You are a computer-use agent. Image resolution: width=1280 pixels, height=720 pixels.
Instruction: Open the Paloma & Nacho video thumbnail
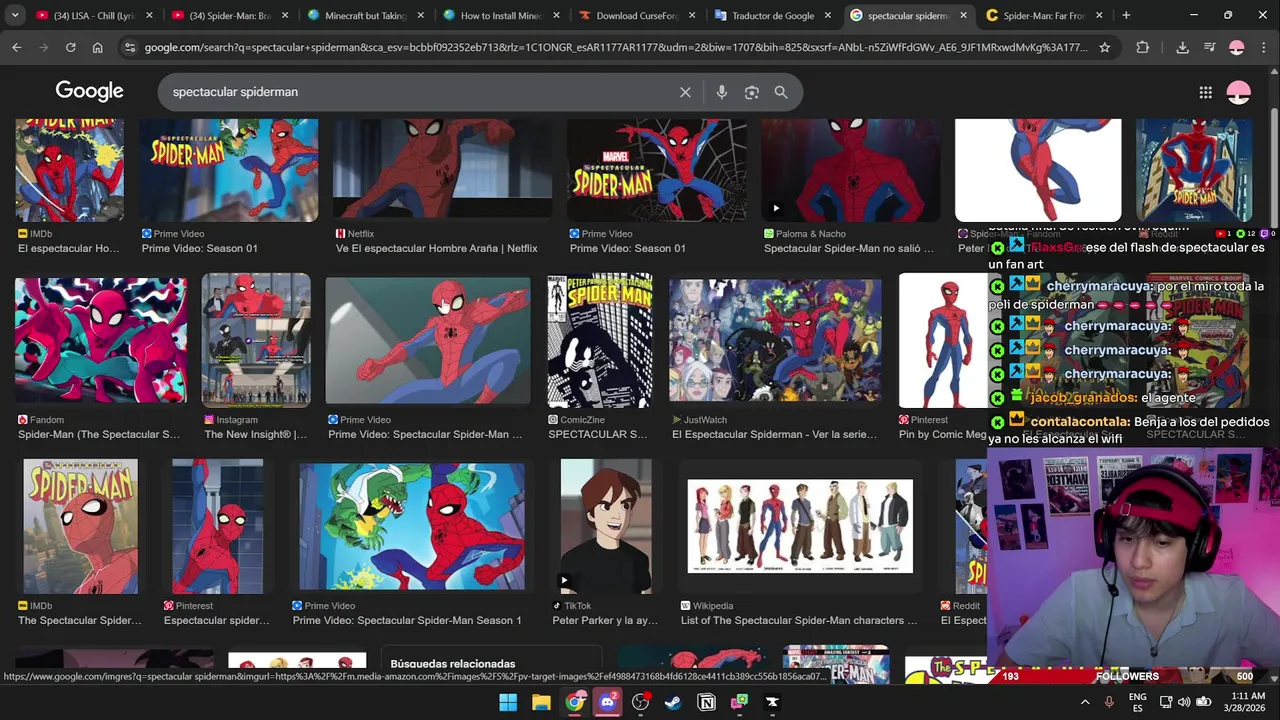tap(850, 169)
